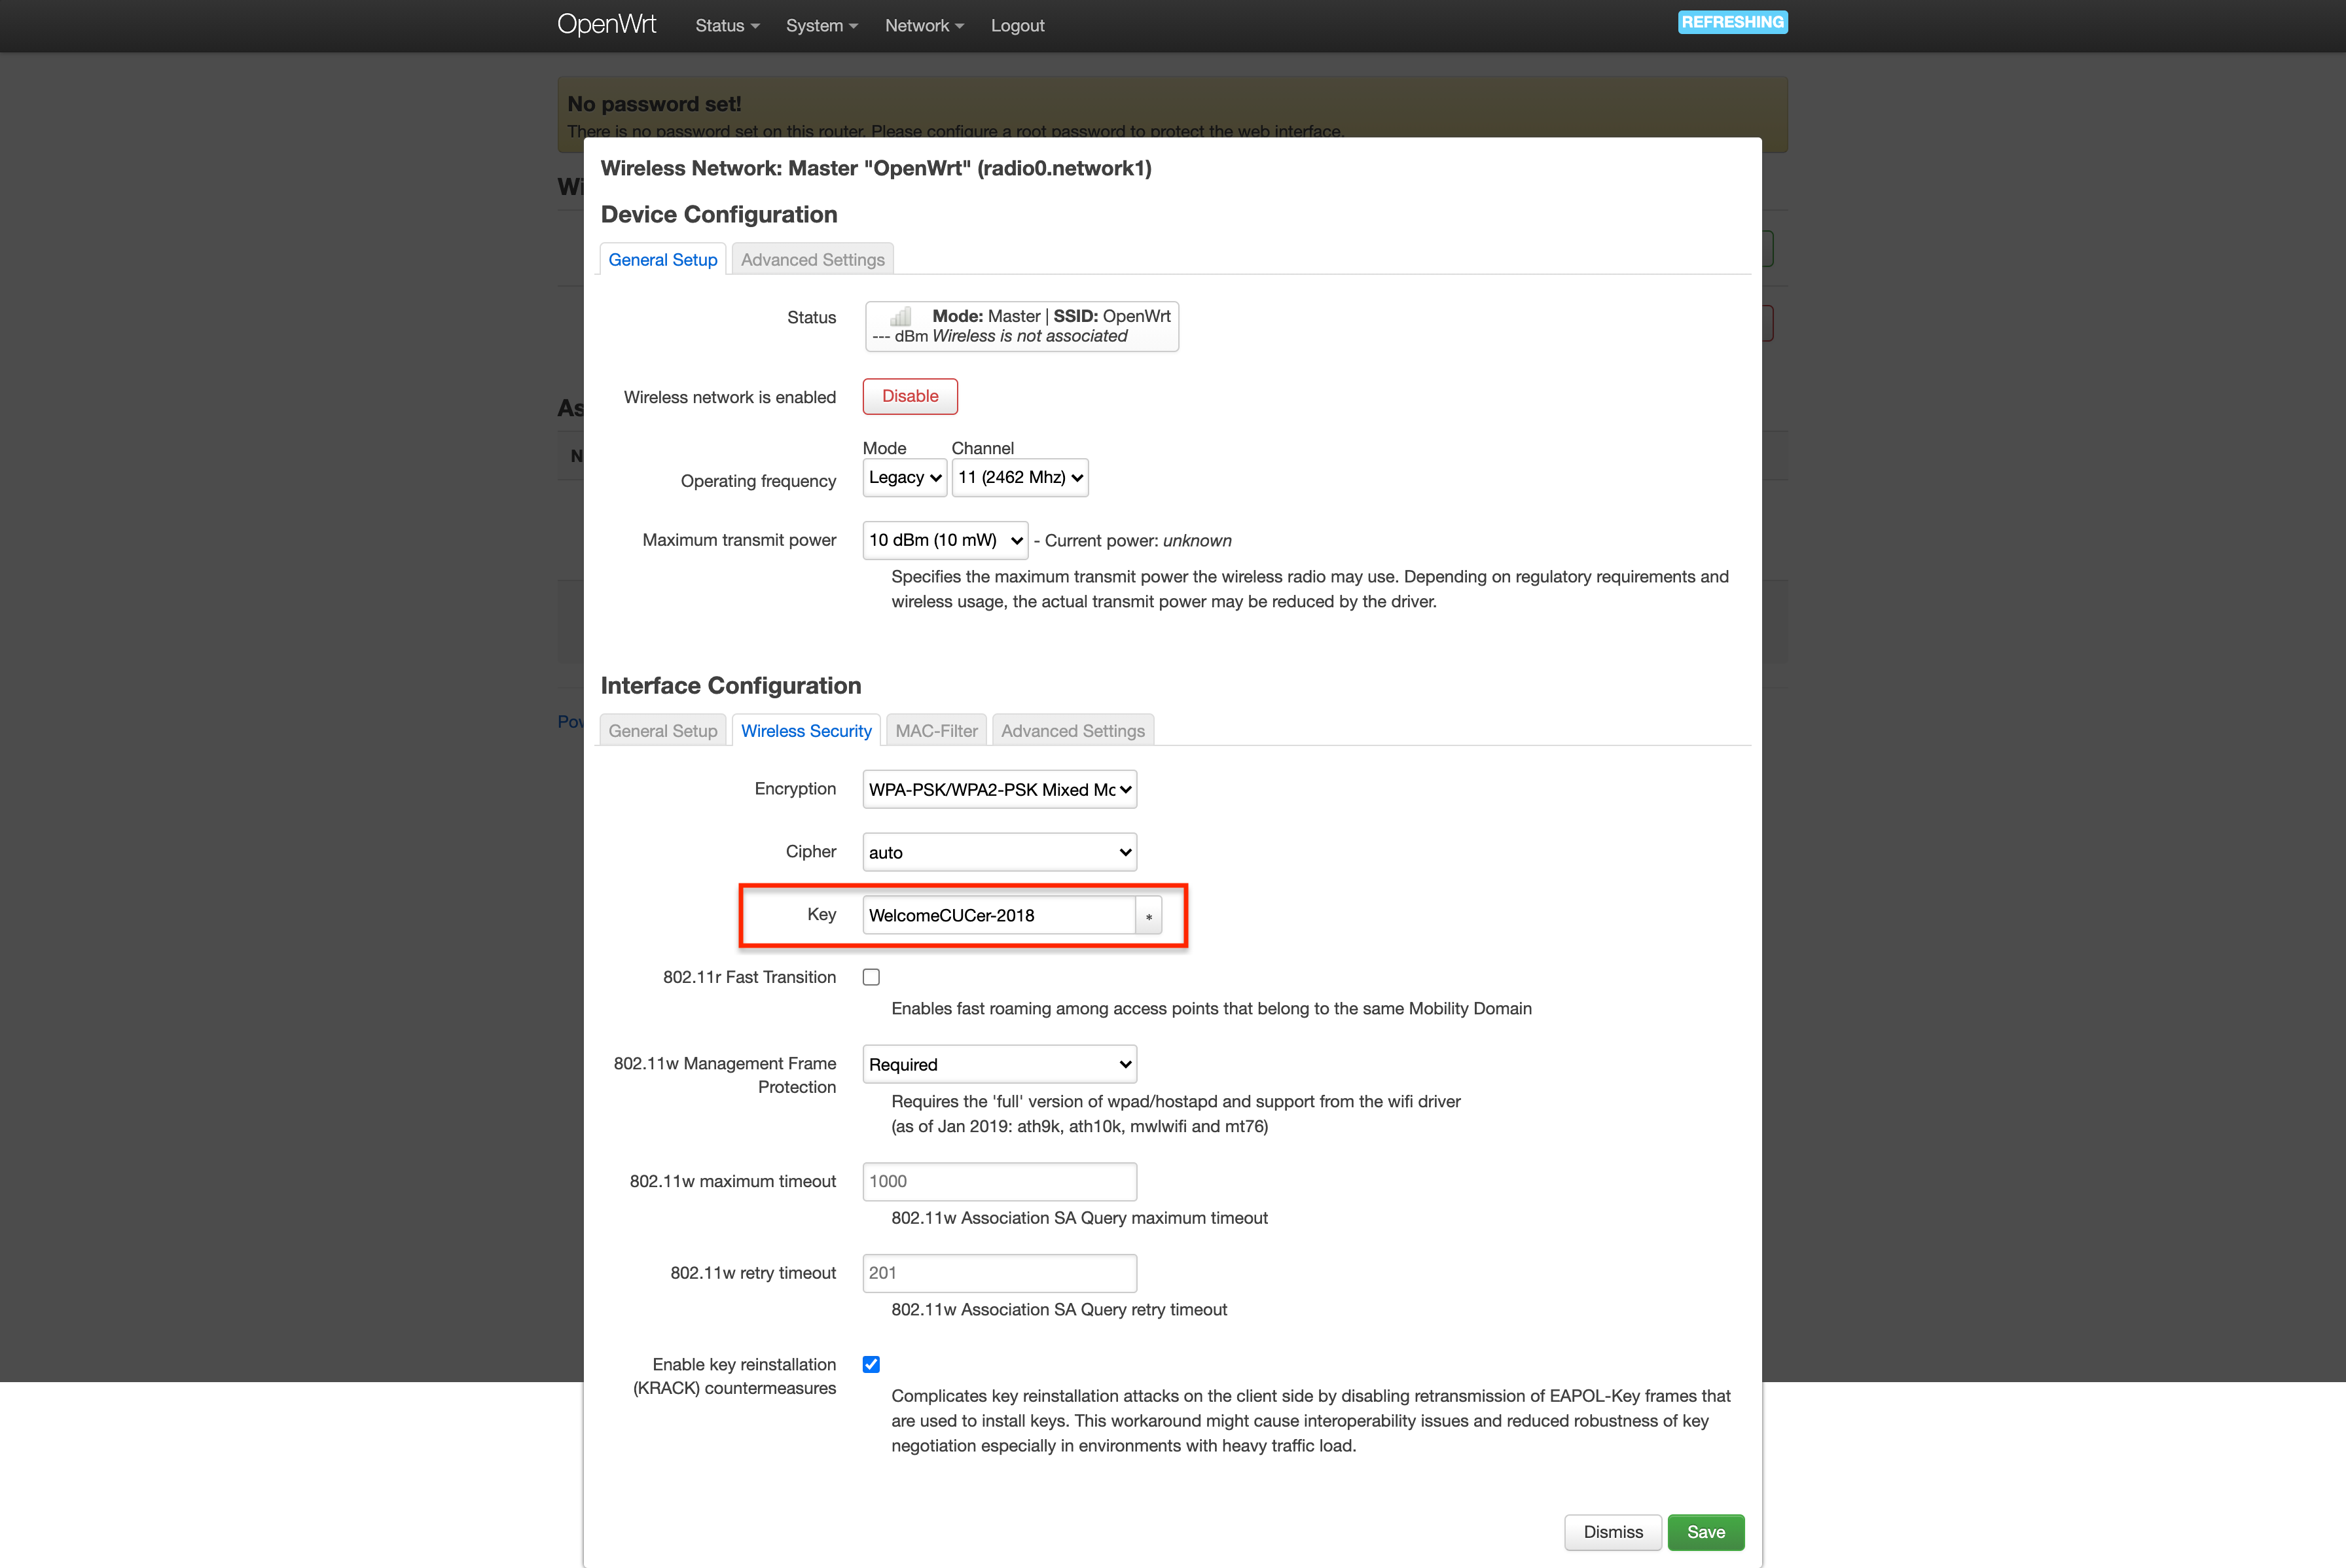
Task: Open Device Configuration Advanced Settings tab
Action: tap(812, 260)
